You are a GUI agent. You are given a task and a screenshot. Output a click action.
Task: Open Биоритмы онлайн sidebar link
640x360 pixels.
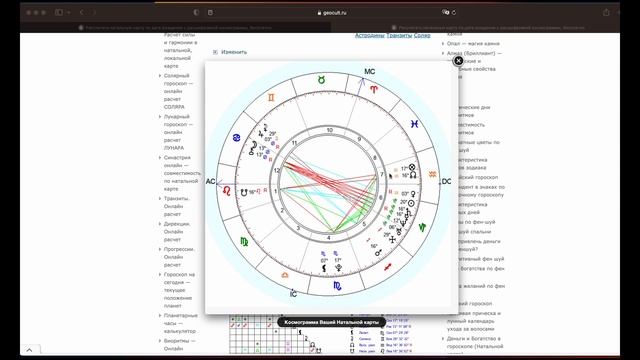coord(180,344)
